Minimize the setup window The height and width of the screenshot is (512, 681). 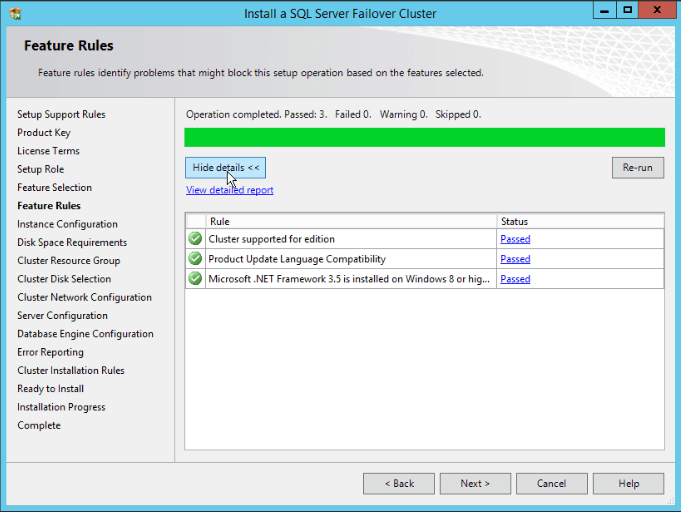coord(601,11)
